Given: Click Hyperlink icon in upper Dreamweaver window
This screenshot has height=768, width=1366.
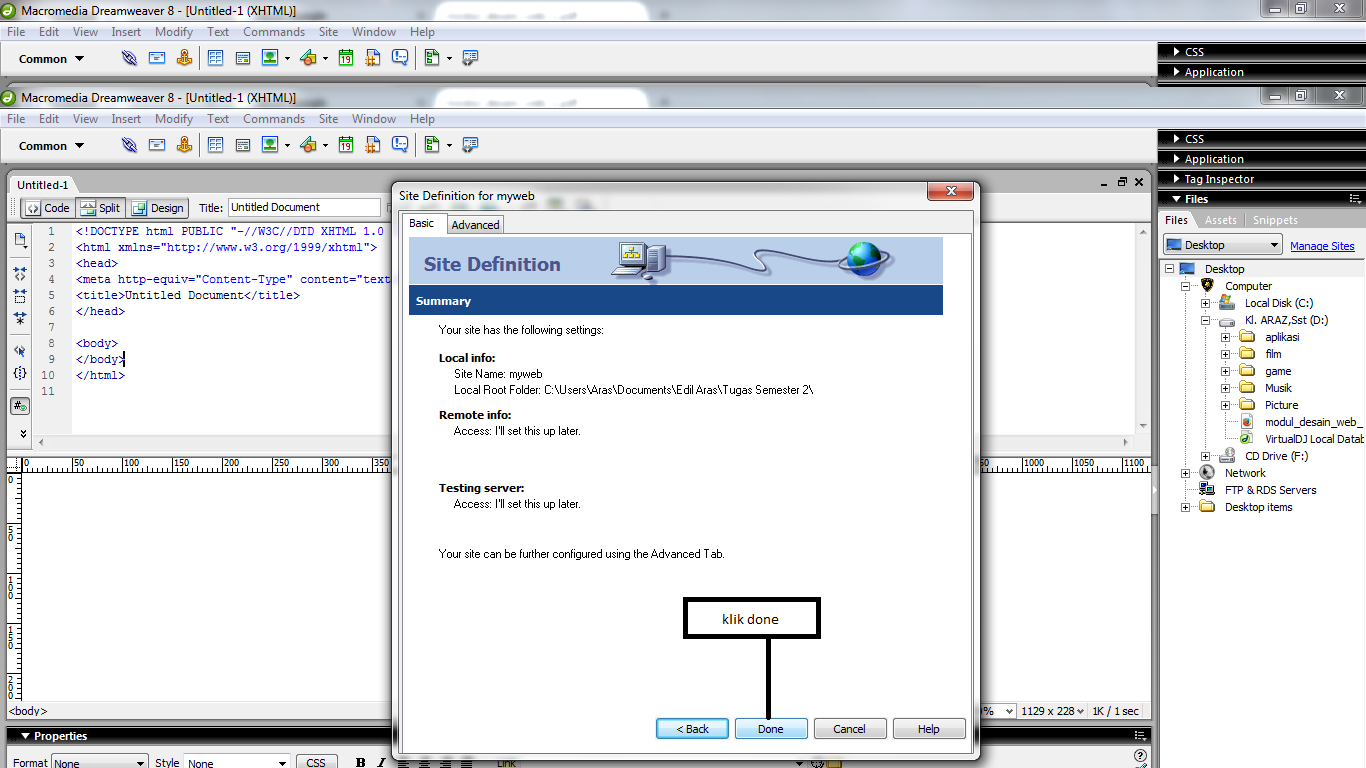Looking at the screenshot, I should pos(129,58).
